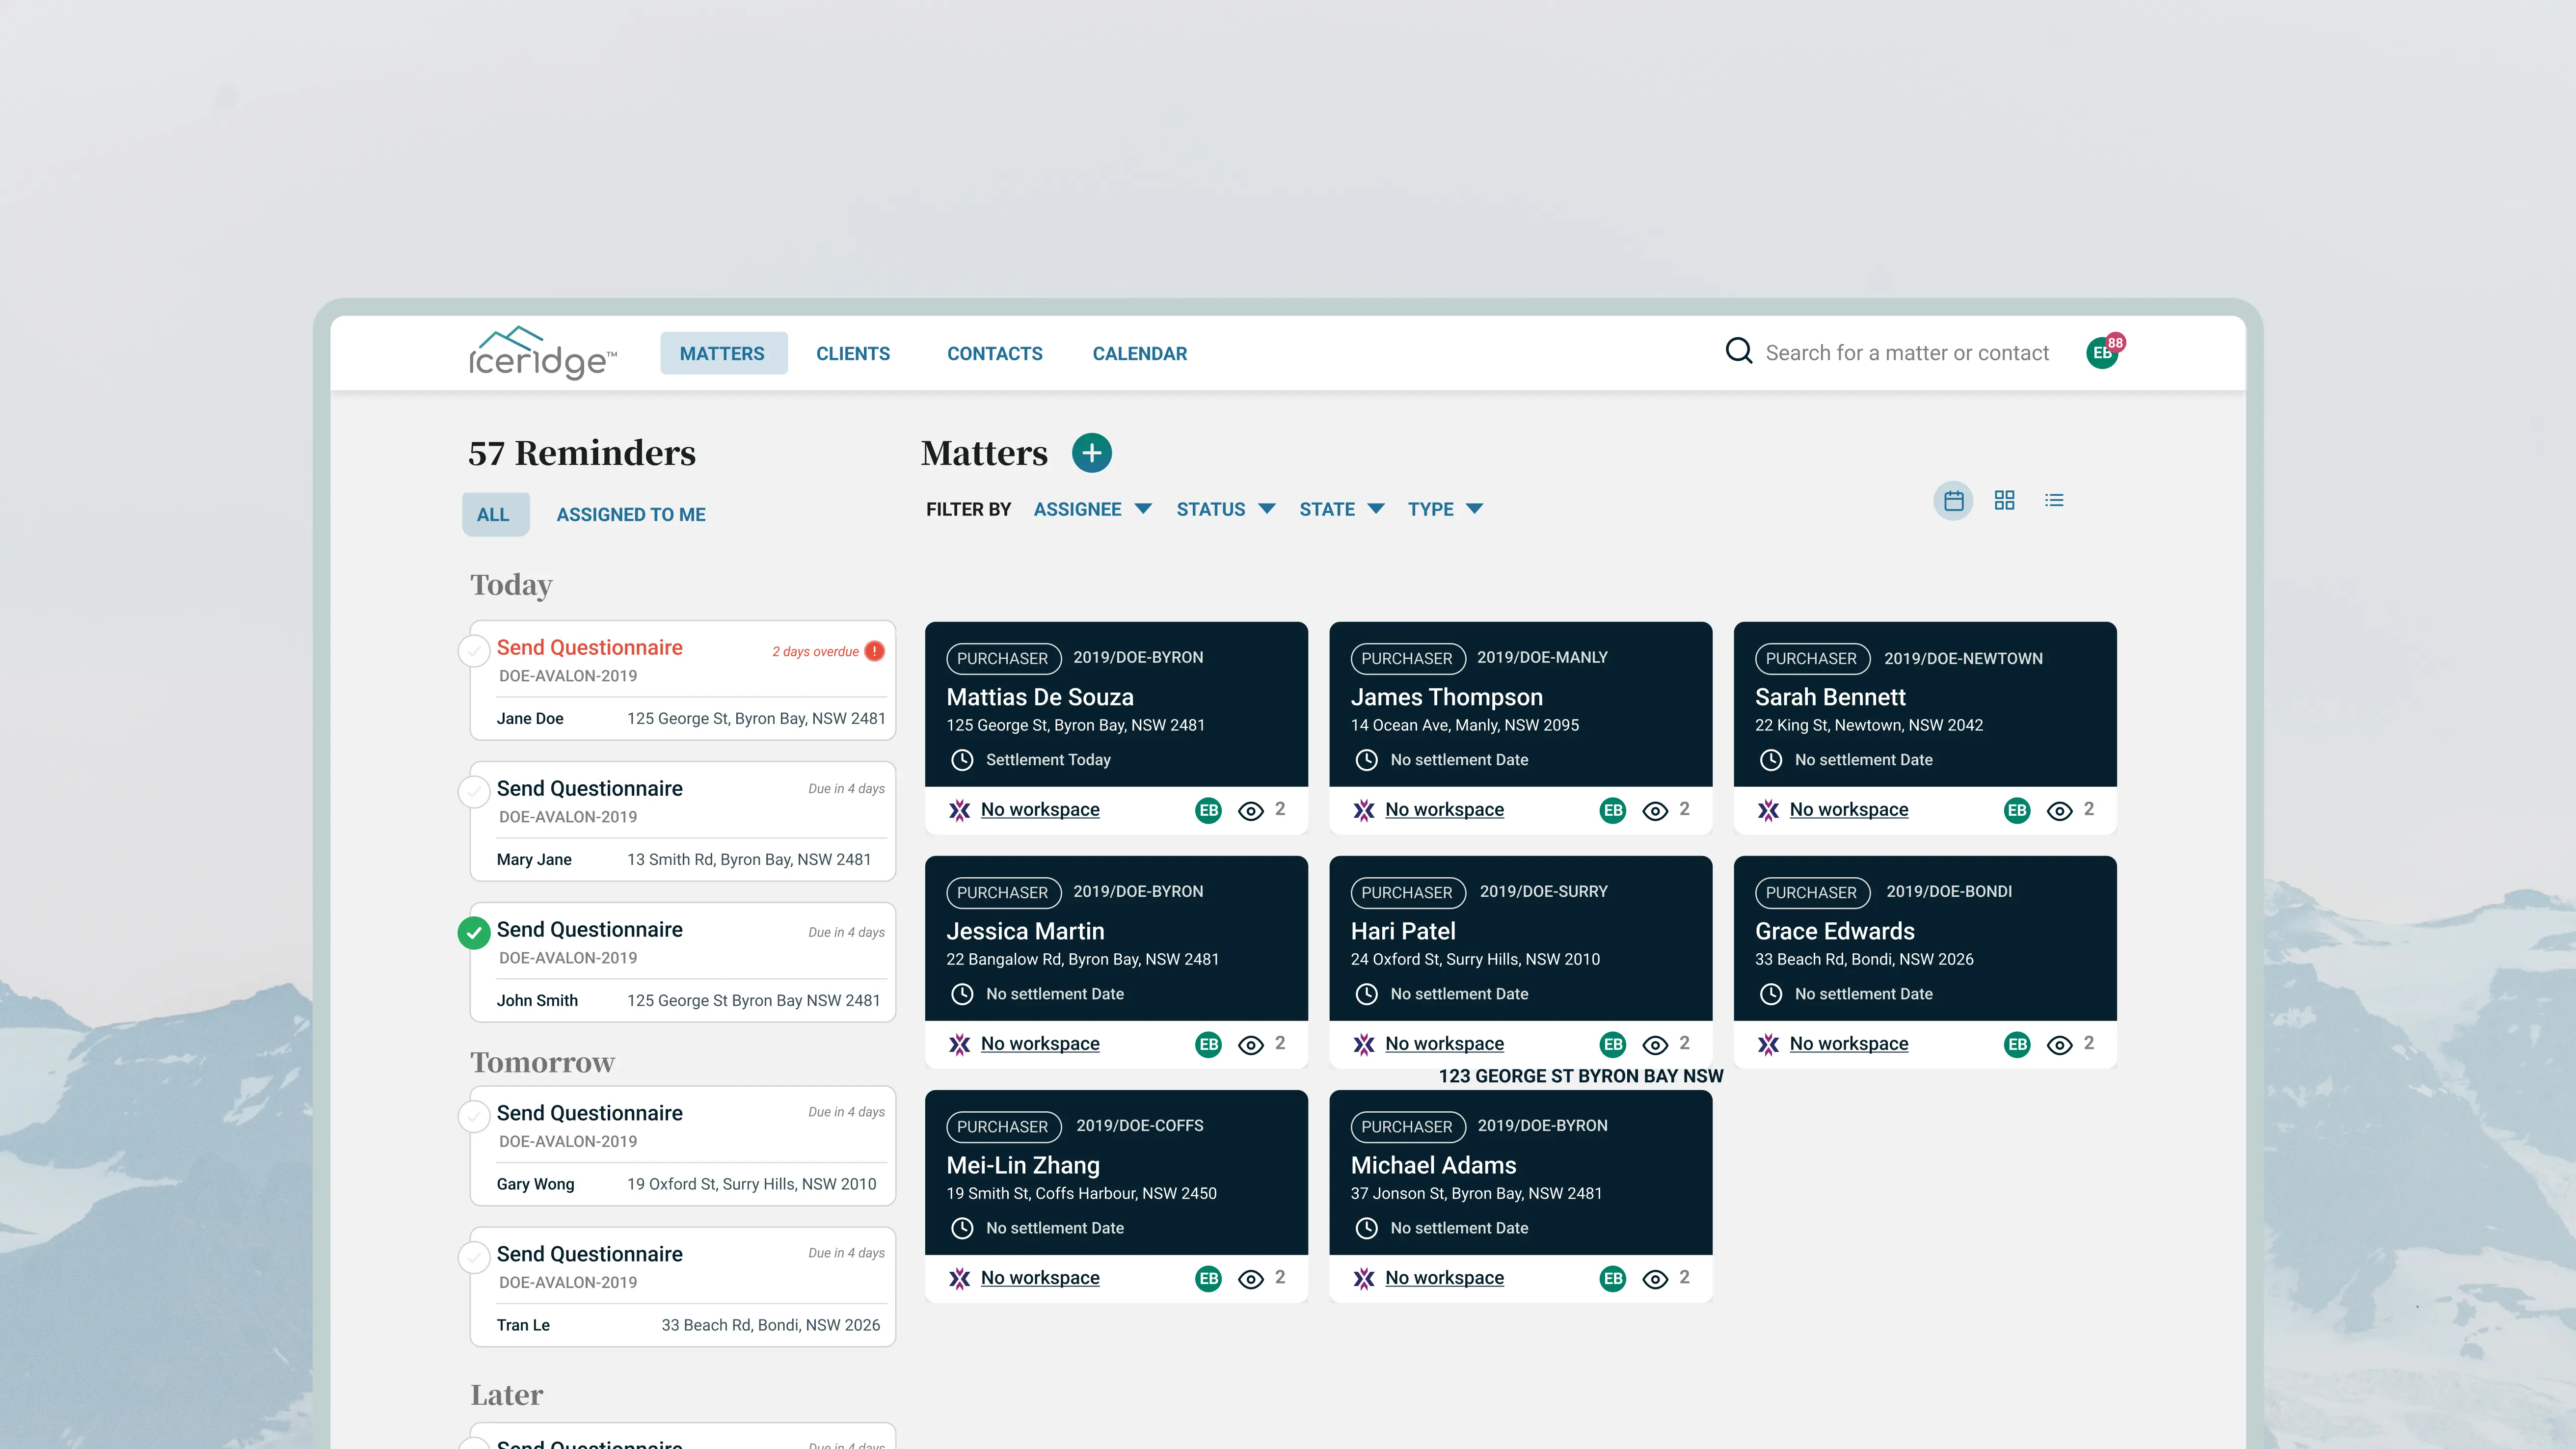Click the search magnifier icon
2576x1449 pixels.
coord(1739,351)
